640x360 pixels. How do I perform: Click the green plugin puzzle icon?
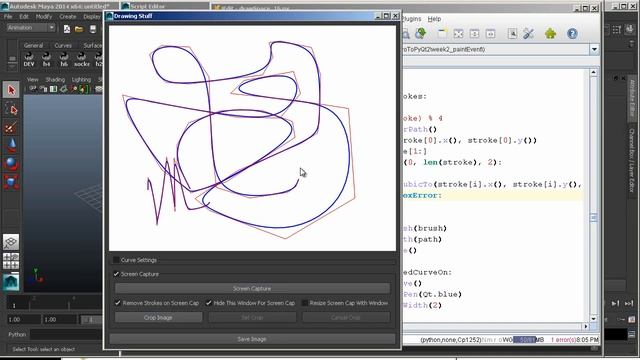(550, 33)
